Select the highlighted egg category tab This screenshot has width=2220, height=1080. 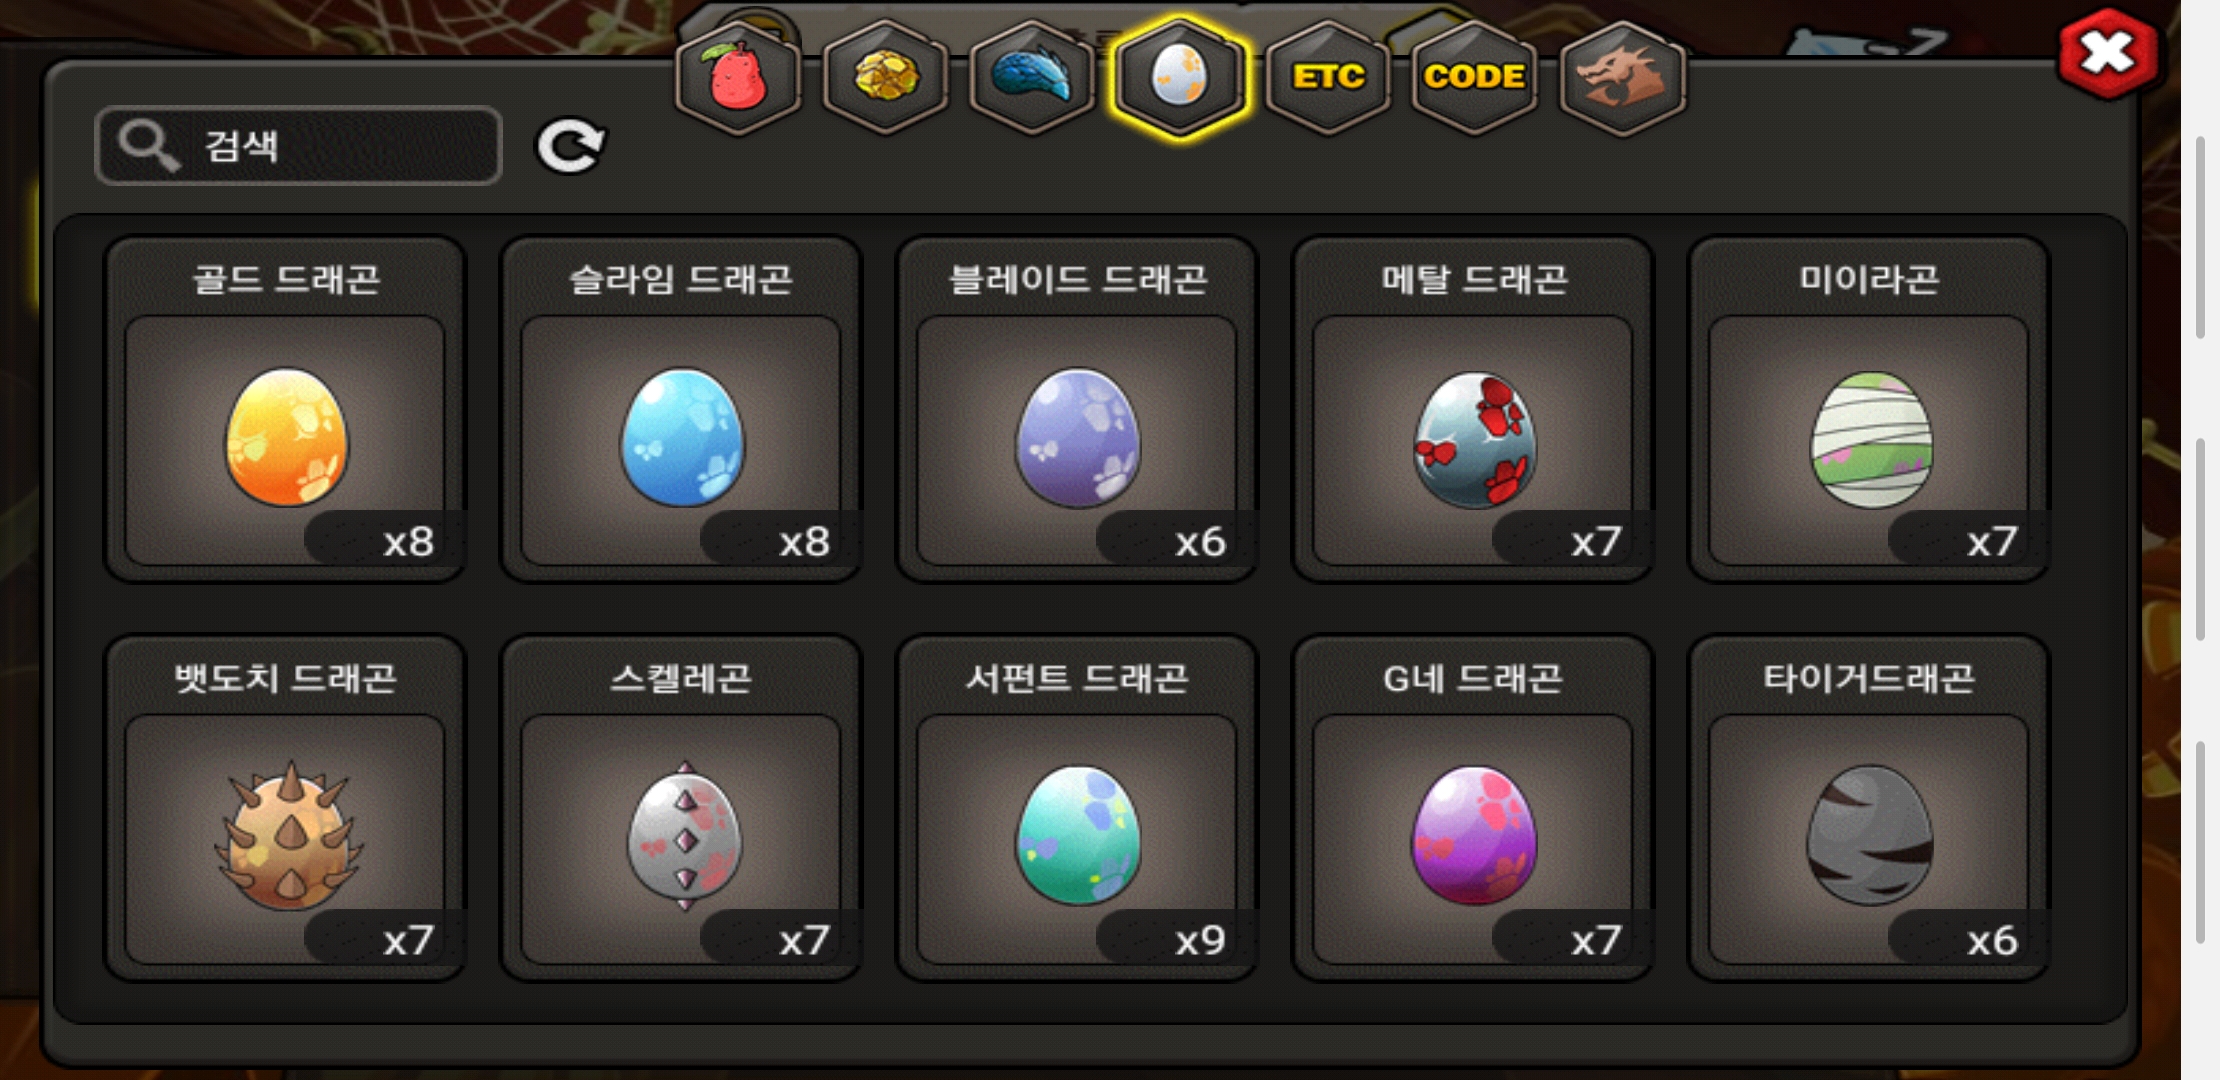(1179, 78)
